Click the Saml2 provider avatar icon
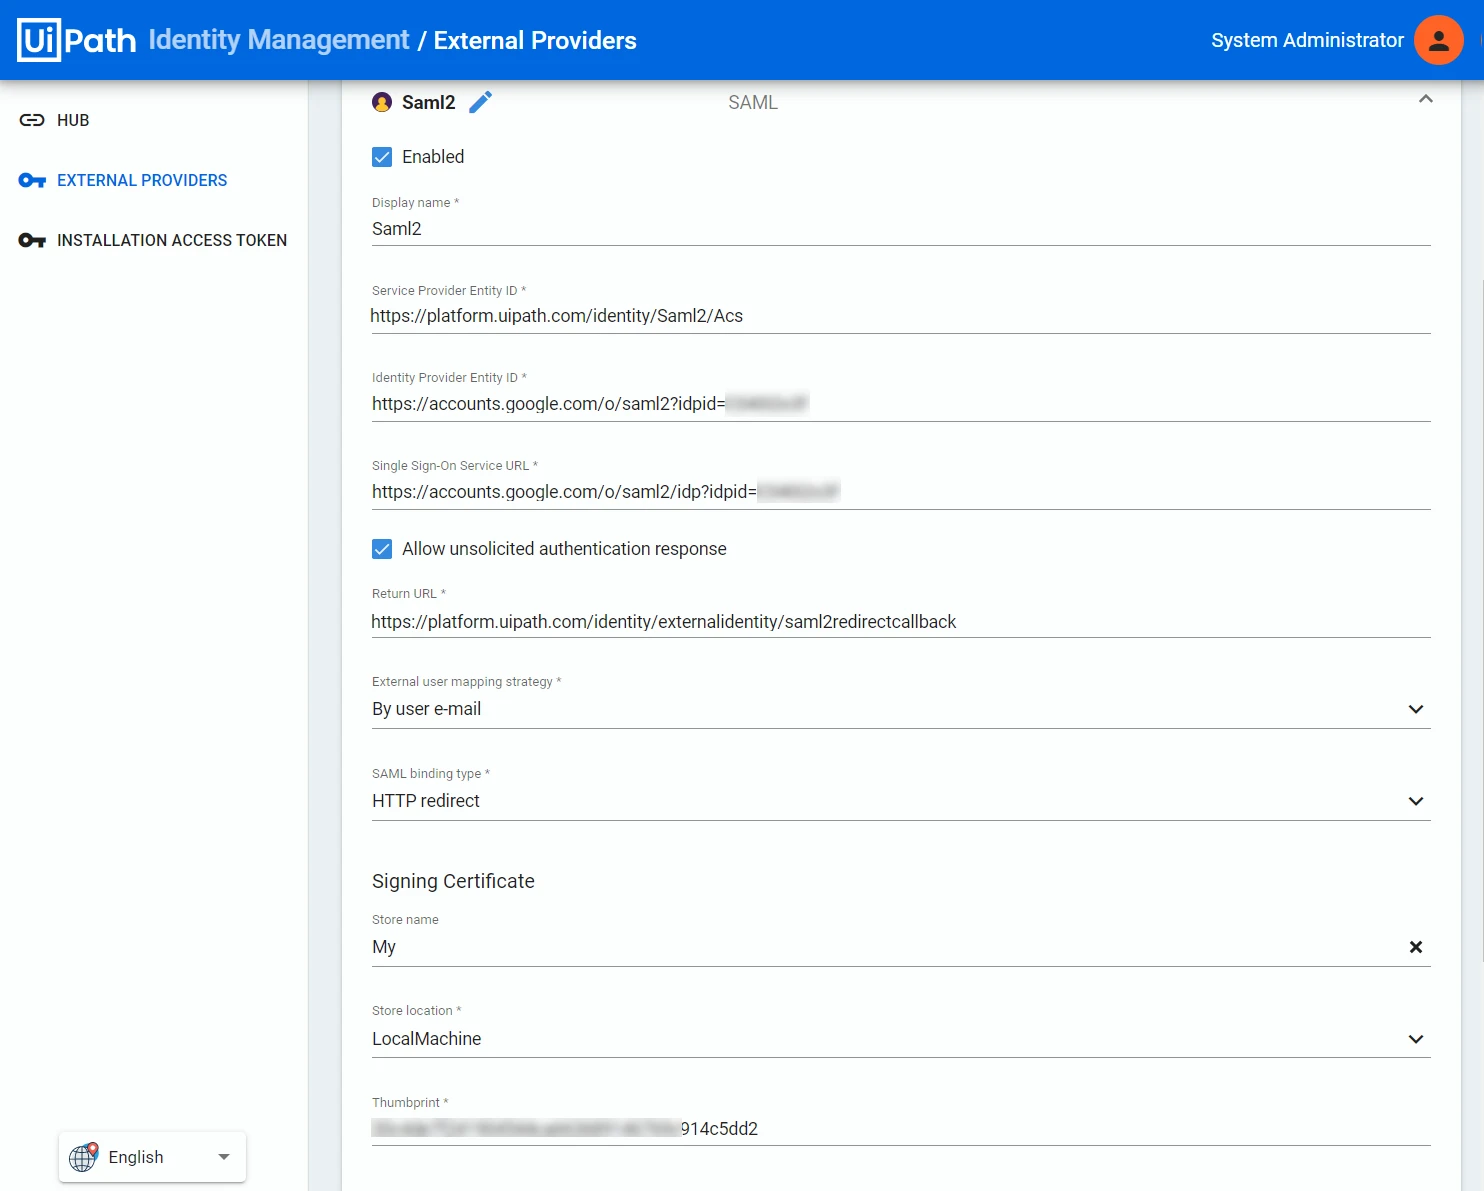Viewport: 1484px width, 1191px height. [x=382, y=102]
